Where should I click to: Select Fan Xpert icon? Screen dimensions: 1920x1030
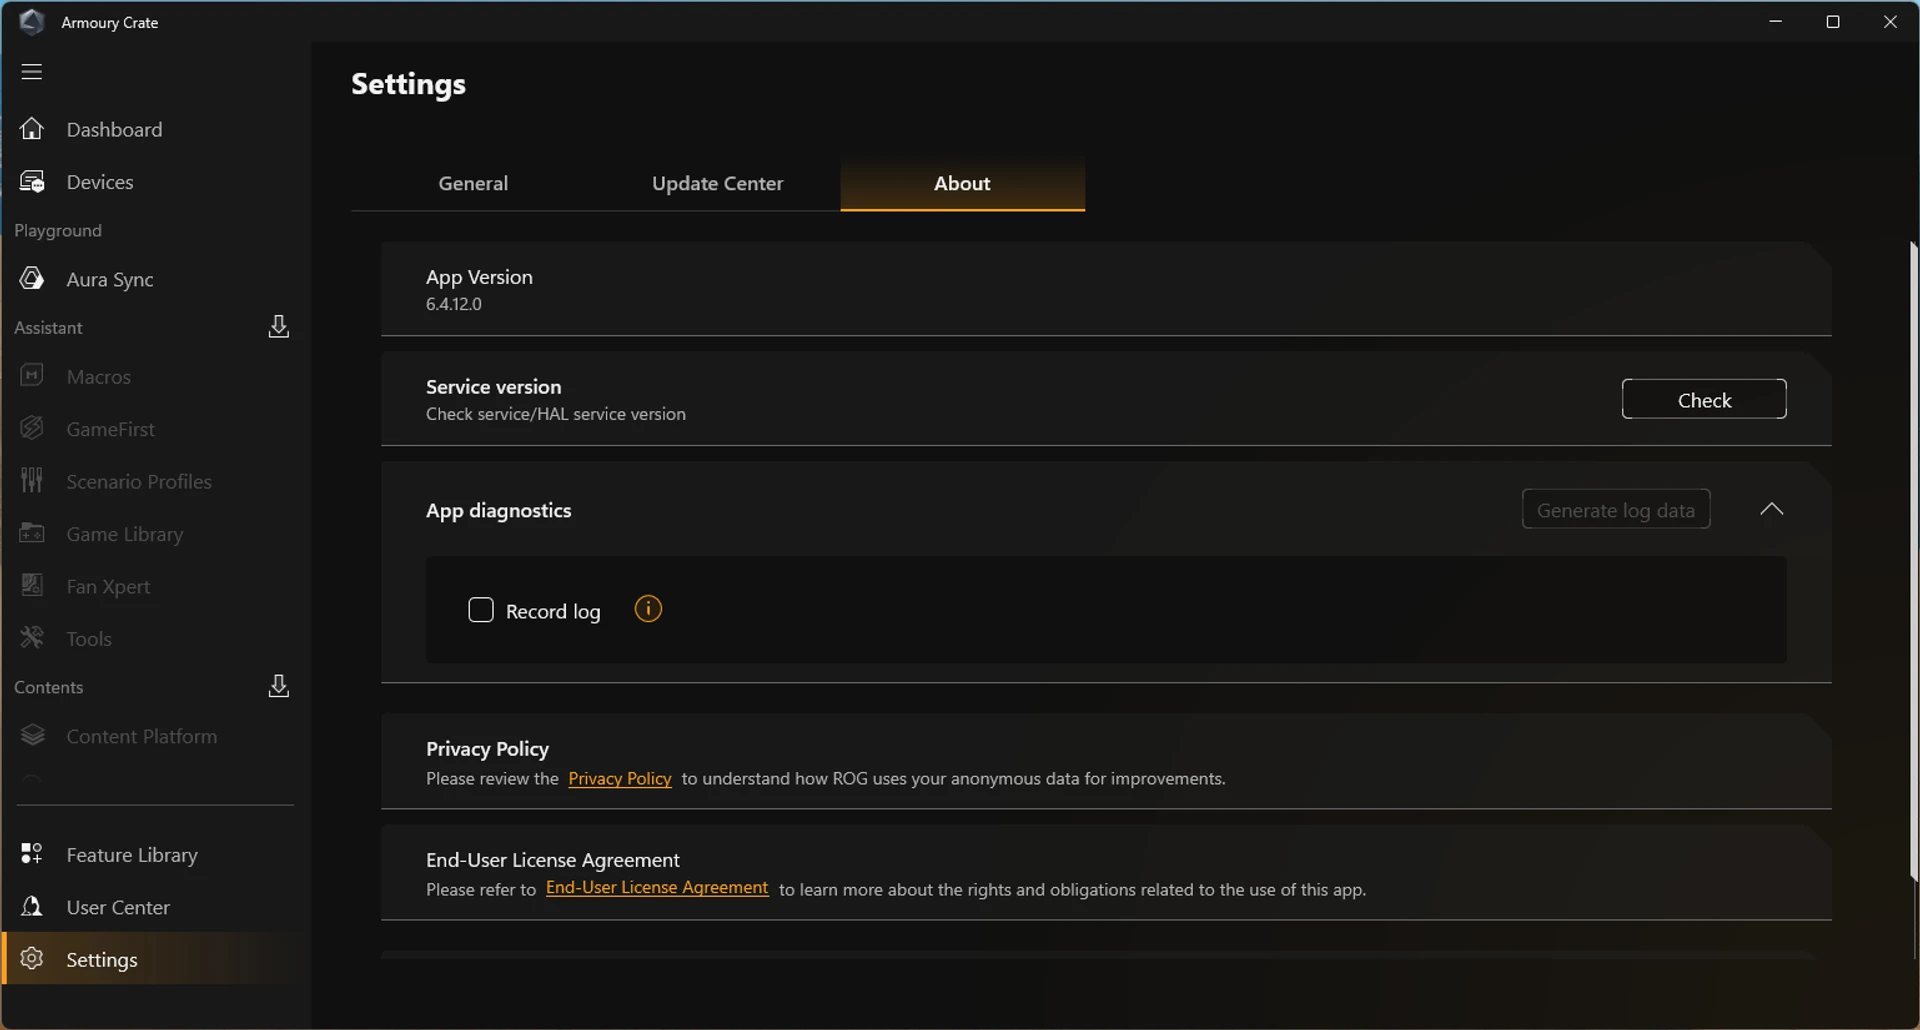[32, 586]
